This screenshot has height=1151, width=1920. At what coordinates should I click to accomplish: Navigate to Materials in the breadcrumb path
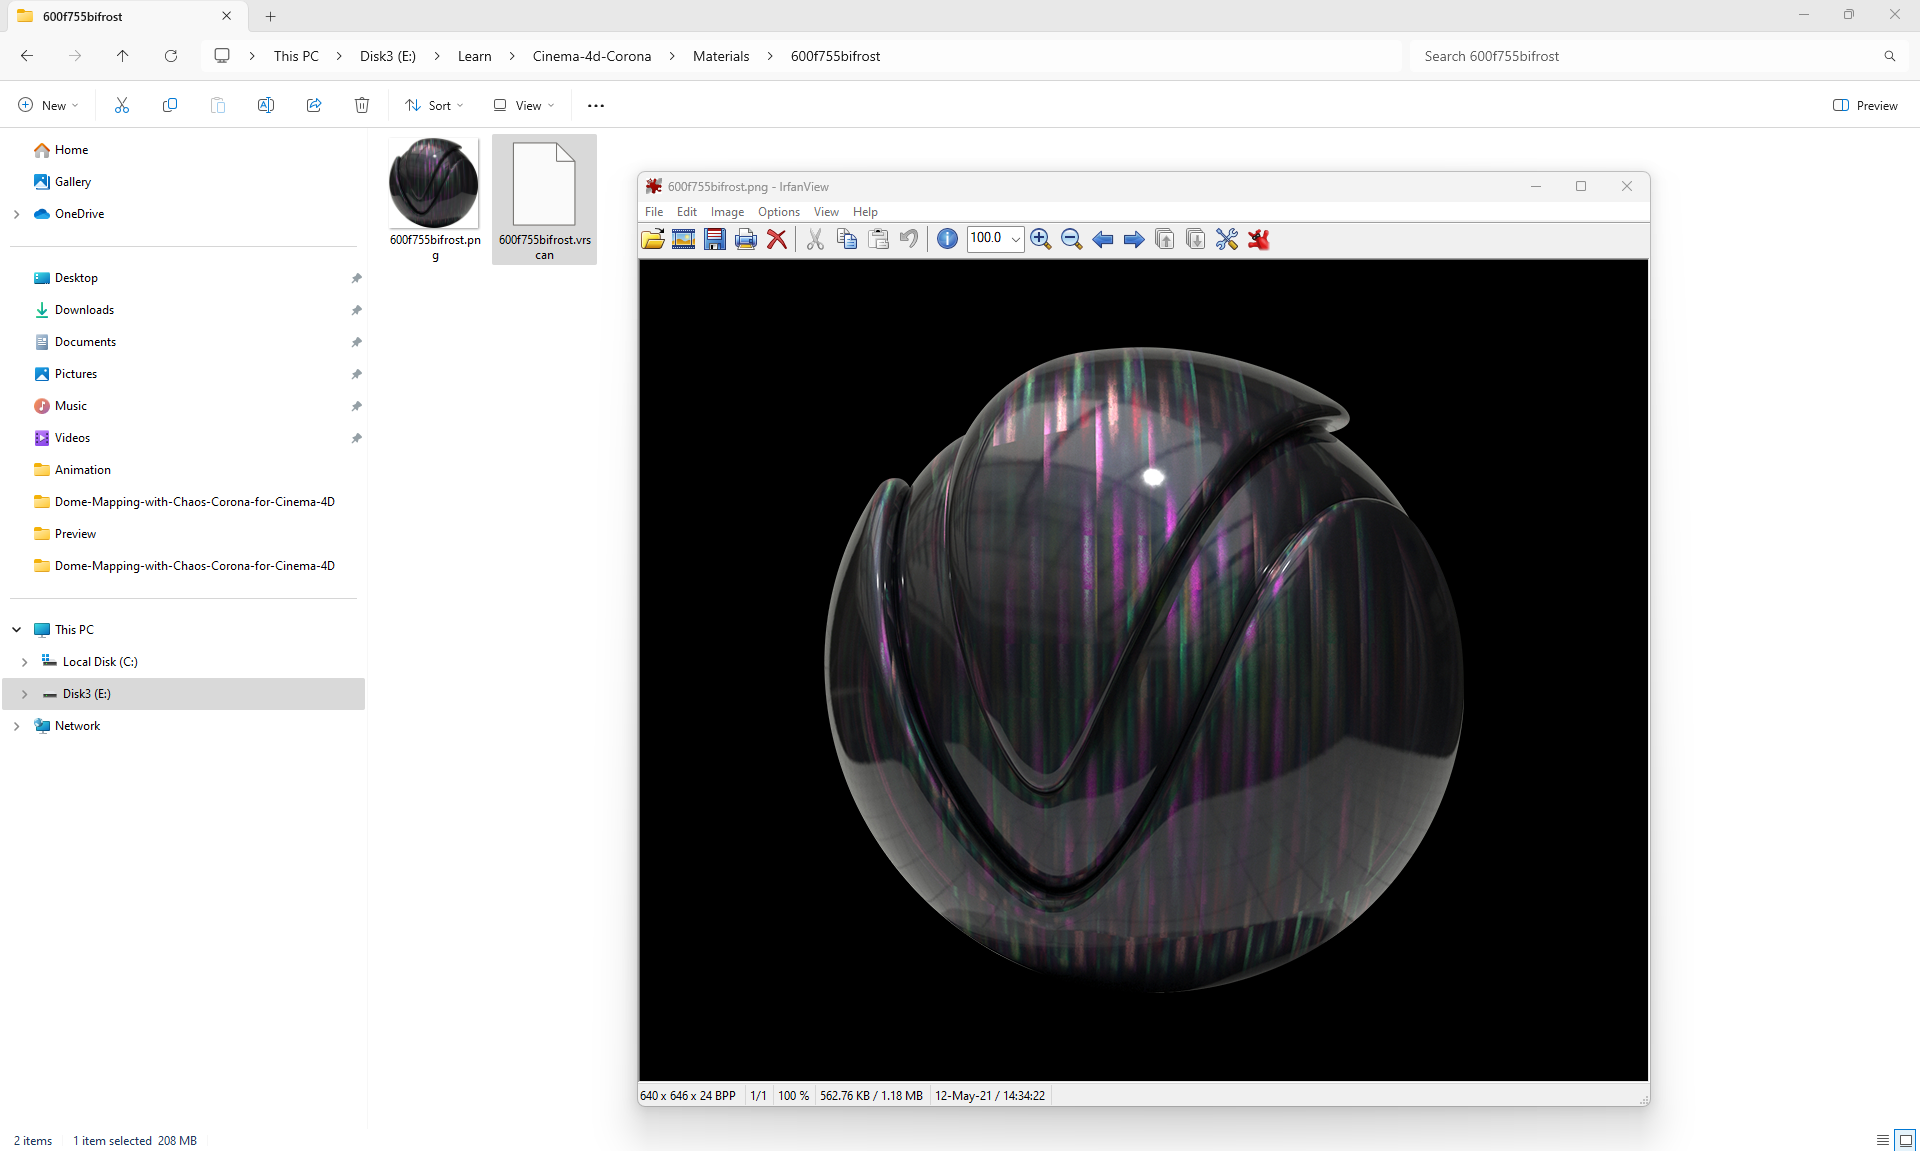720,56
